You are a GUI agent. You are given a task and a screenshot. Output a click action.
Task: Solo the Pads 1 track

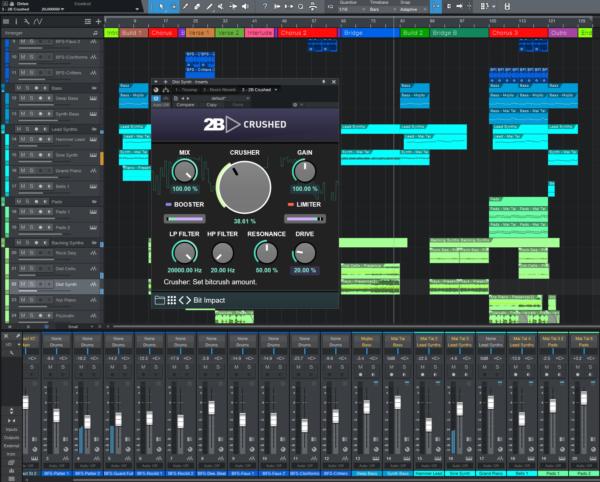point(32,212)
